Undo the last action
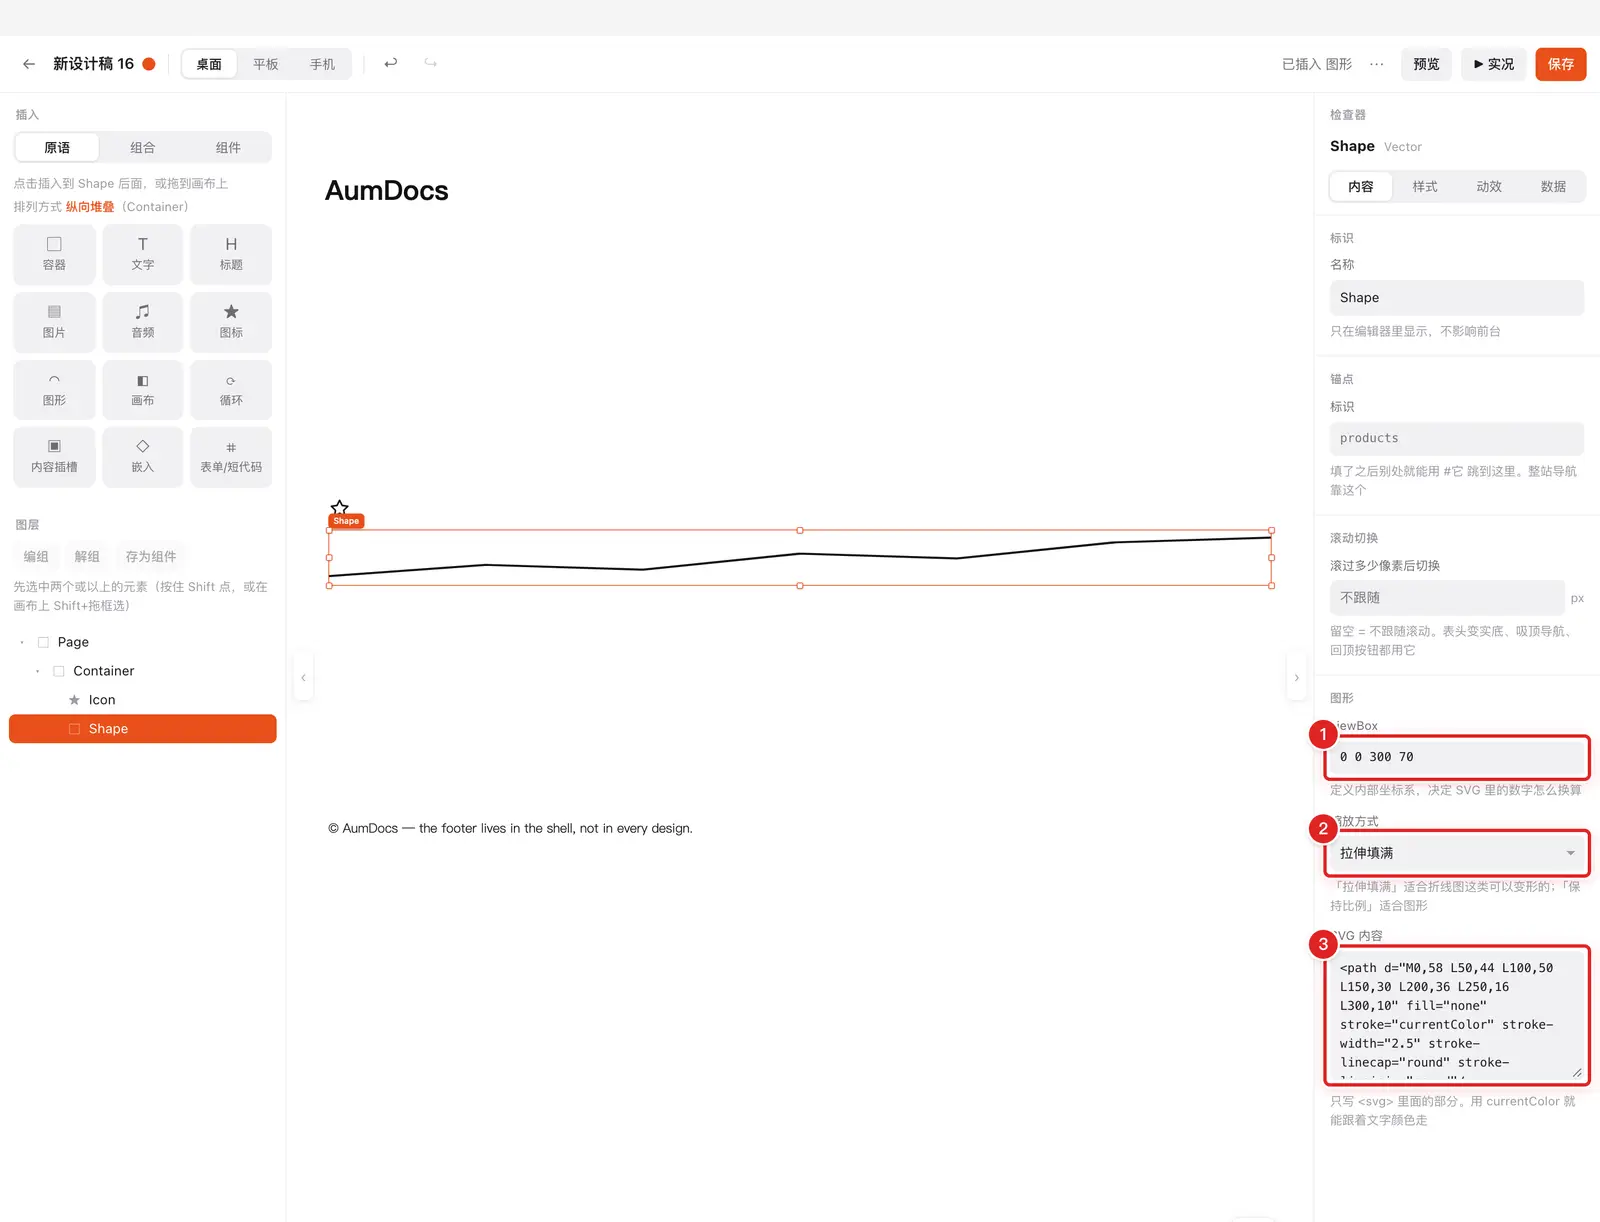The image size is (1600, 1222). [x=391, y=63]
